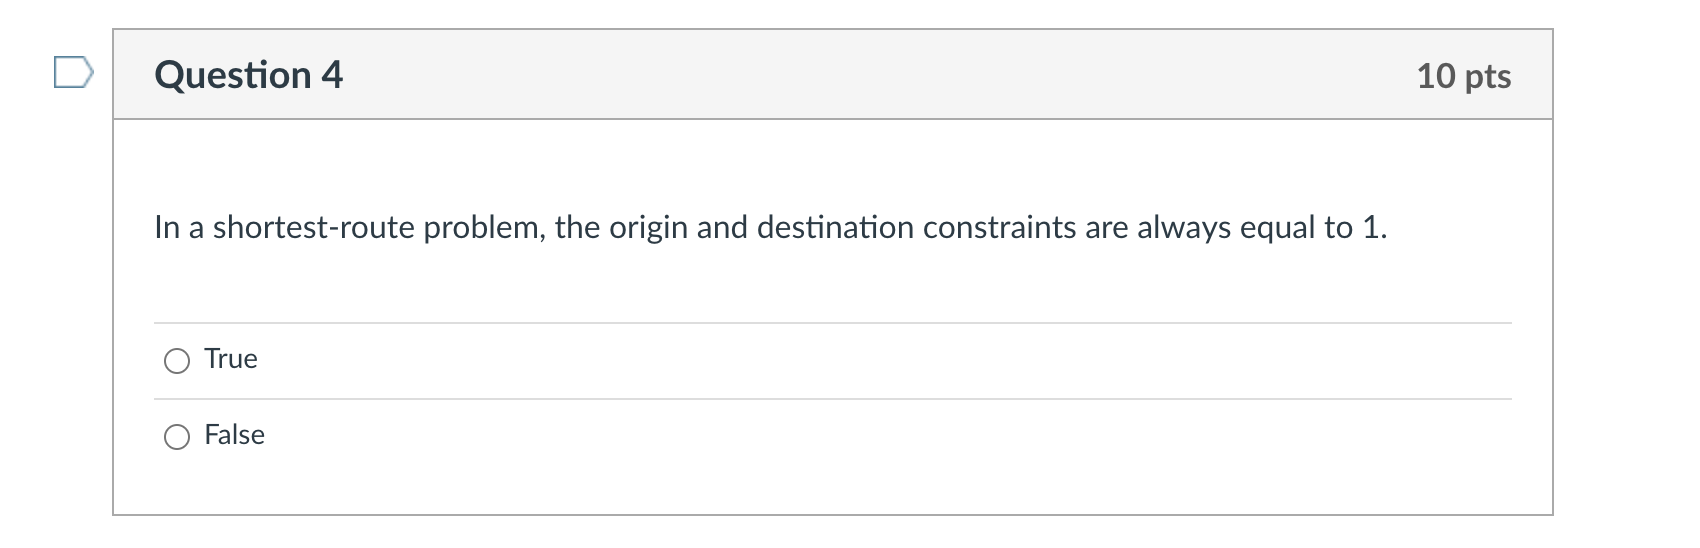Click the word "shortest-route" in the question
This screenshot has height=548, width=1700.
coord(313,228)
